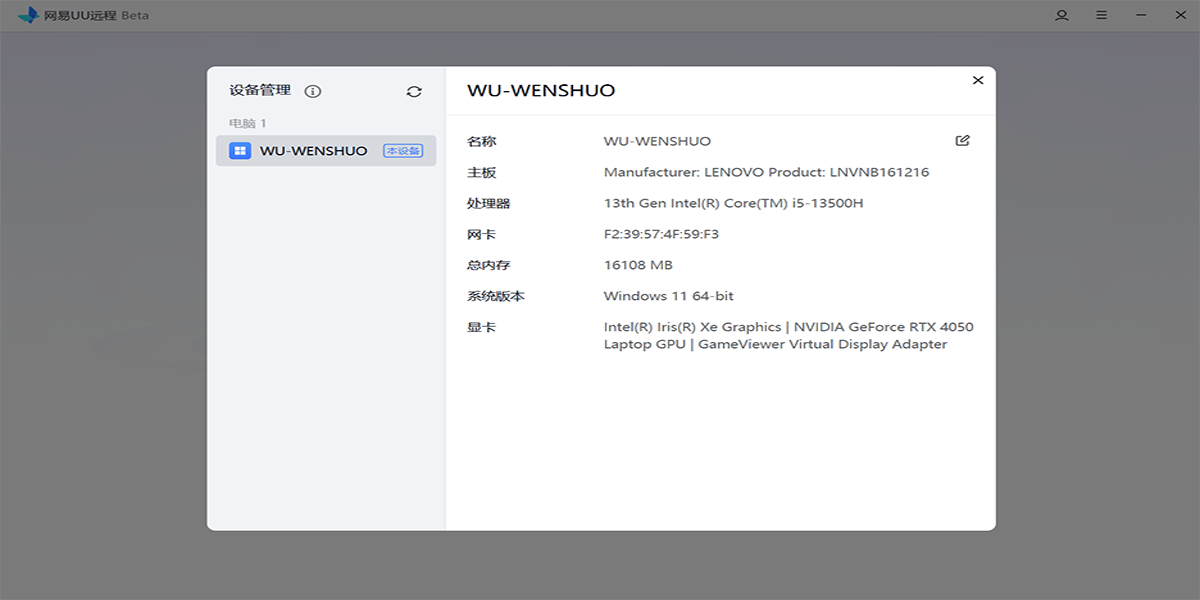Minimize the UU Remote window
1200x600 pixels.
1140,15
